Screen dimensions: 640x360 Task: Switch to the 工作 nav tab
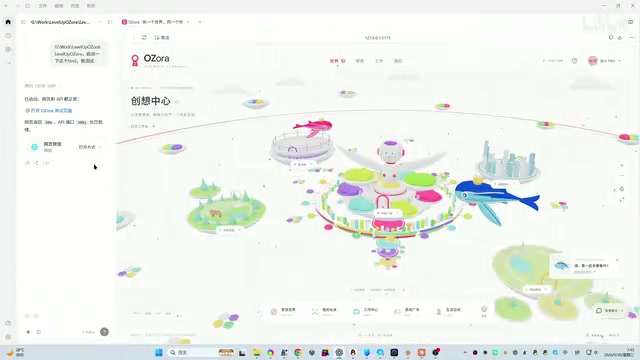click(379, 61)
